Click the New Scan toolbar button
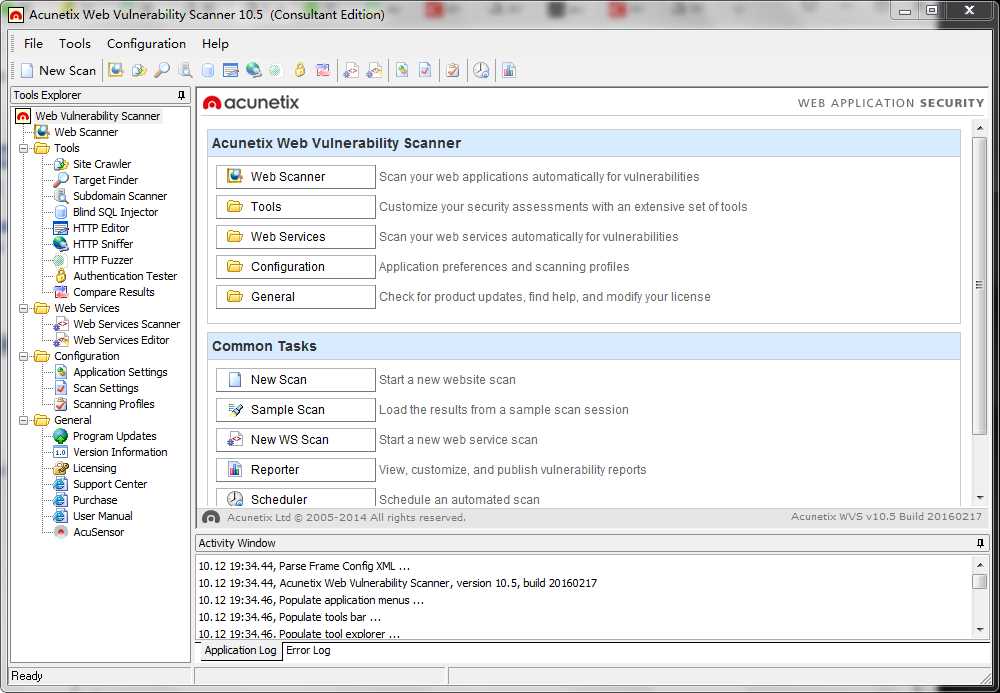 58,71
